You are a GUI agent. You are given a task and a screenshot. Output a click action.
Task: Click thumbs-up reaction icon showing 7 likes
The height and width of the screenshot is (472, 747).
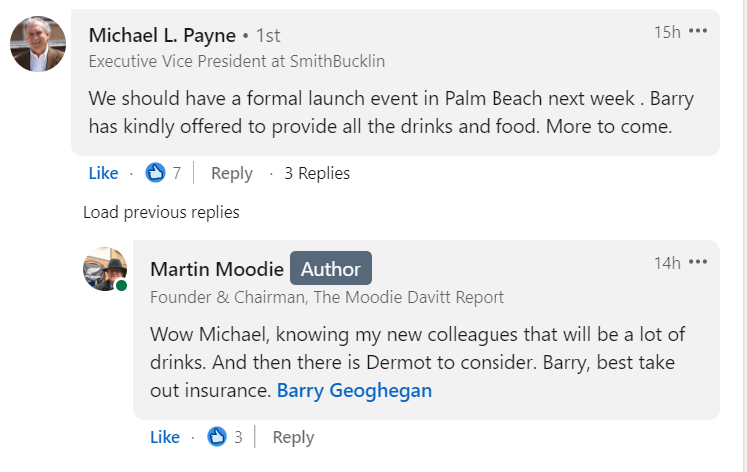(x=155, y=172)
